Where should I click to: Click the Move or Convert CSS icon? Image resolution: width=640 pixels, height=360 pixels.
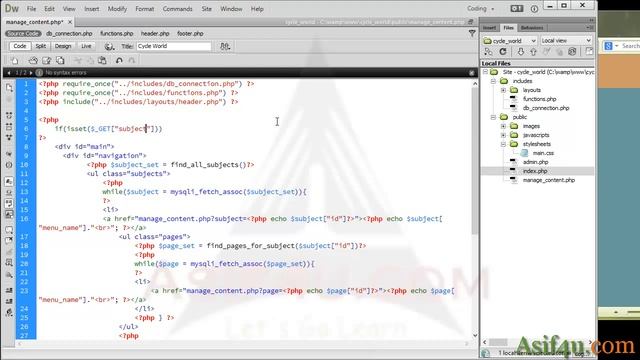point(9,275)
